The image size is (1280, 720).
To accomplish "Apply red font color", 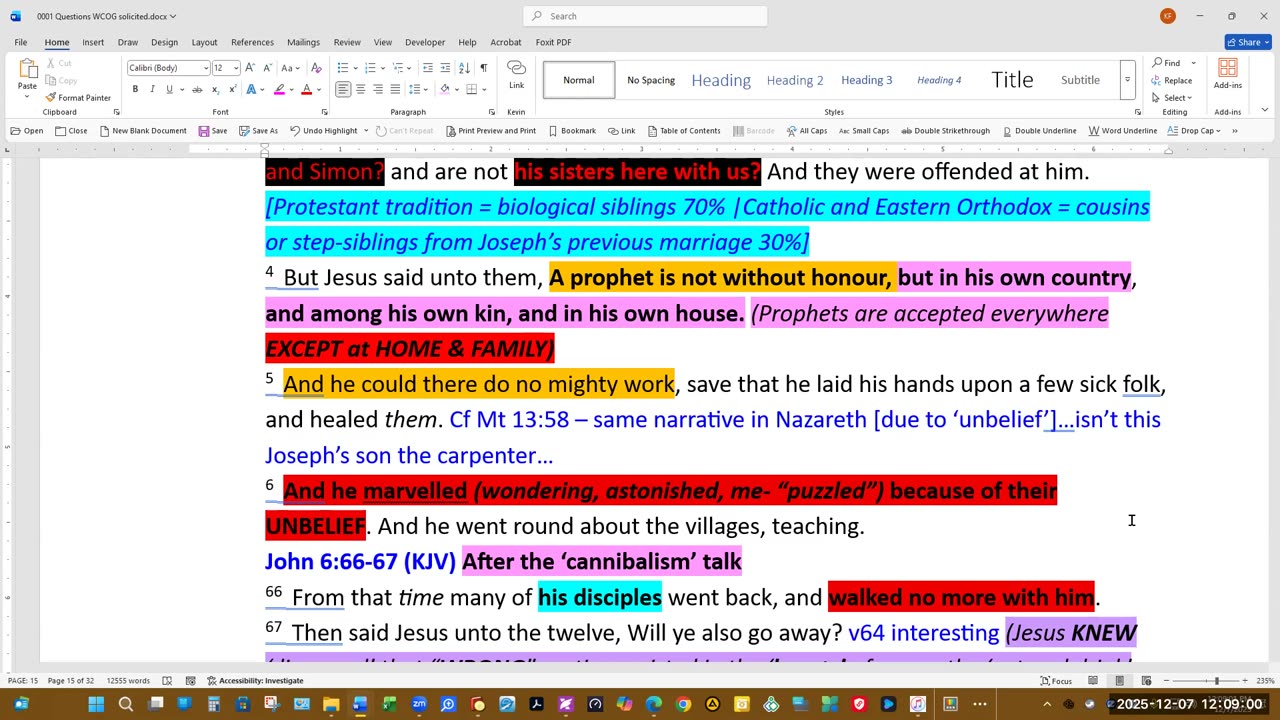I will 307,89.
